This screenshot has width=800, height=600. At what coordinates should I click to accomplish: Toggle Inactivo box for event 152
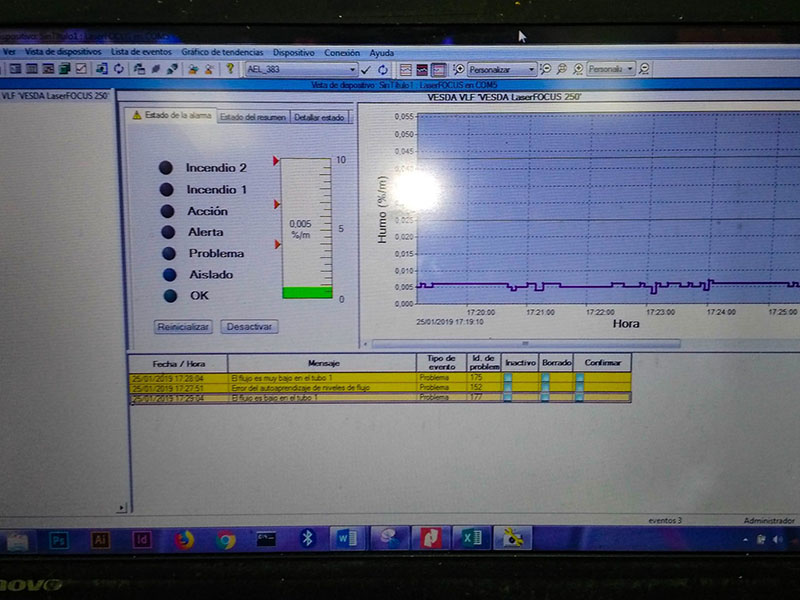pos(508,388)
